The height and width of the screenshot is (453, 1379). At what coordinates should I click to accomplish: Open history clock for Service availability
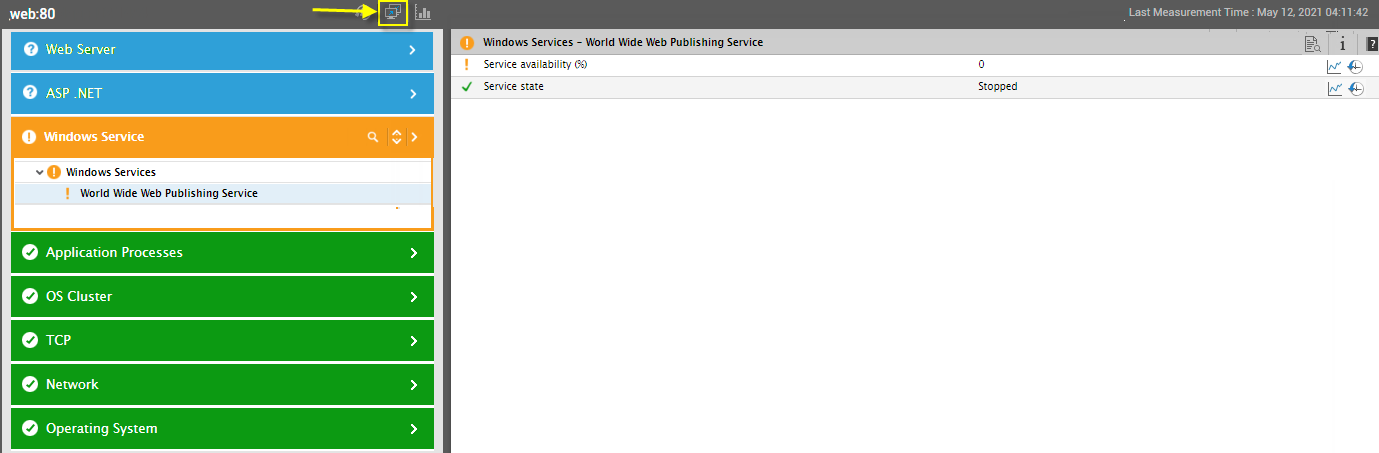tap(1355, 66)
